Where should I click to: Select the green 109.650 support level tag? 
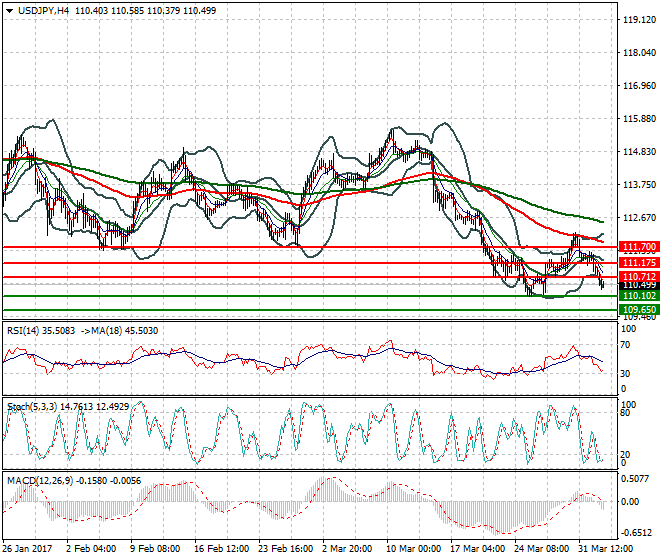638,310
